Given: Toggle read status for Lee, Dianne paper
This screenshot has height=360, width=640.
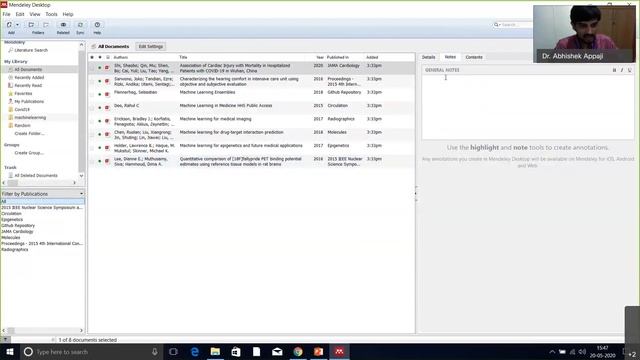Looking at the screenshot, I should click(x=100, y=161).
